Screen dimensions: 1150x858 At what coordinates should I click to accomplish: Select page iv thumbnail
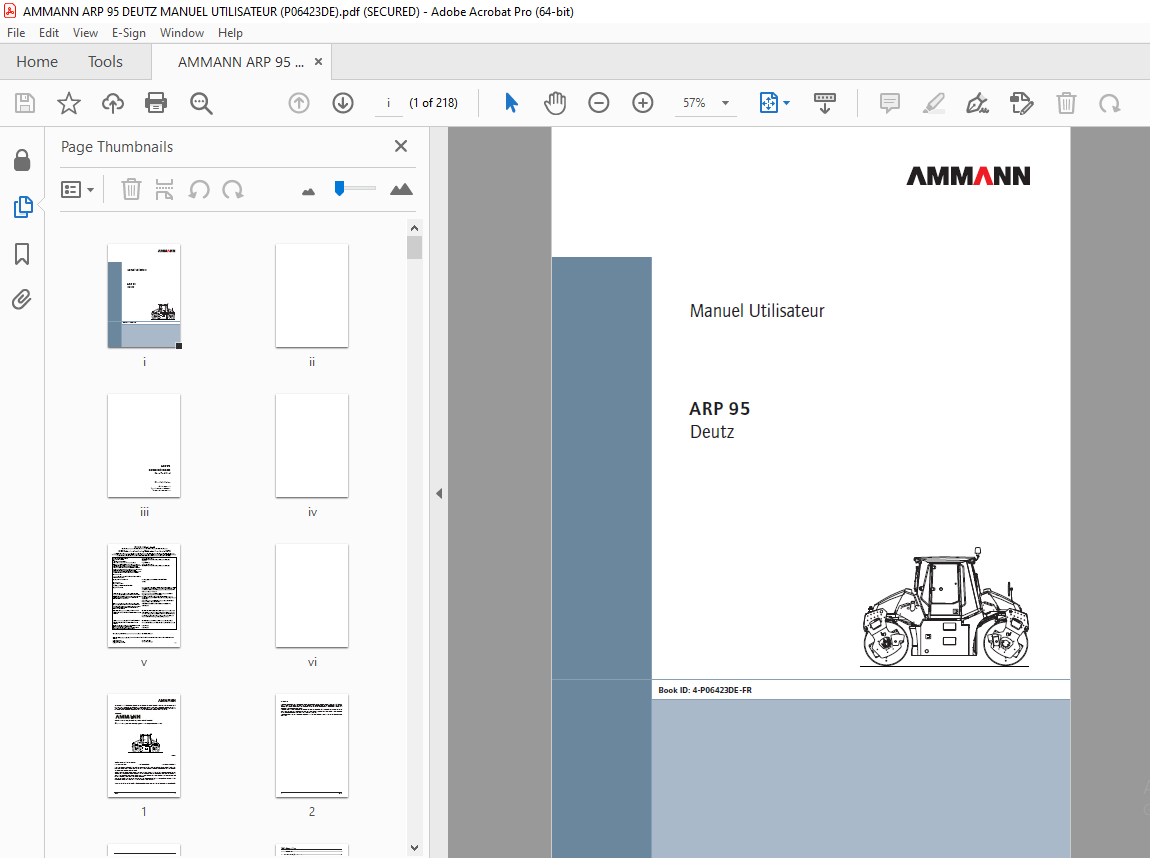click(312, 446)
